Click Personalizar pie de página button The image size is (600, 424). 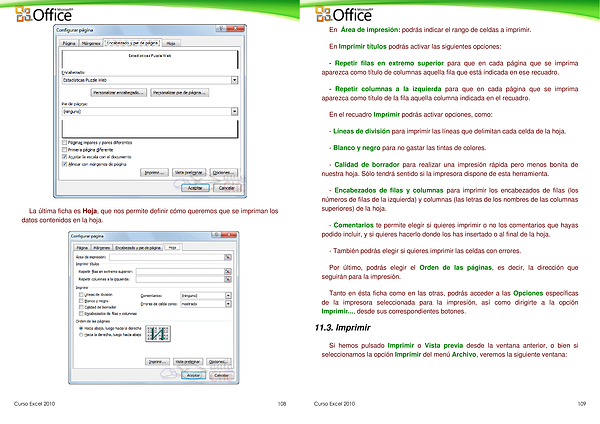tap(179, 93)
